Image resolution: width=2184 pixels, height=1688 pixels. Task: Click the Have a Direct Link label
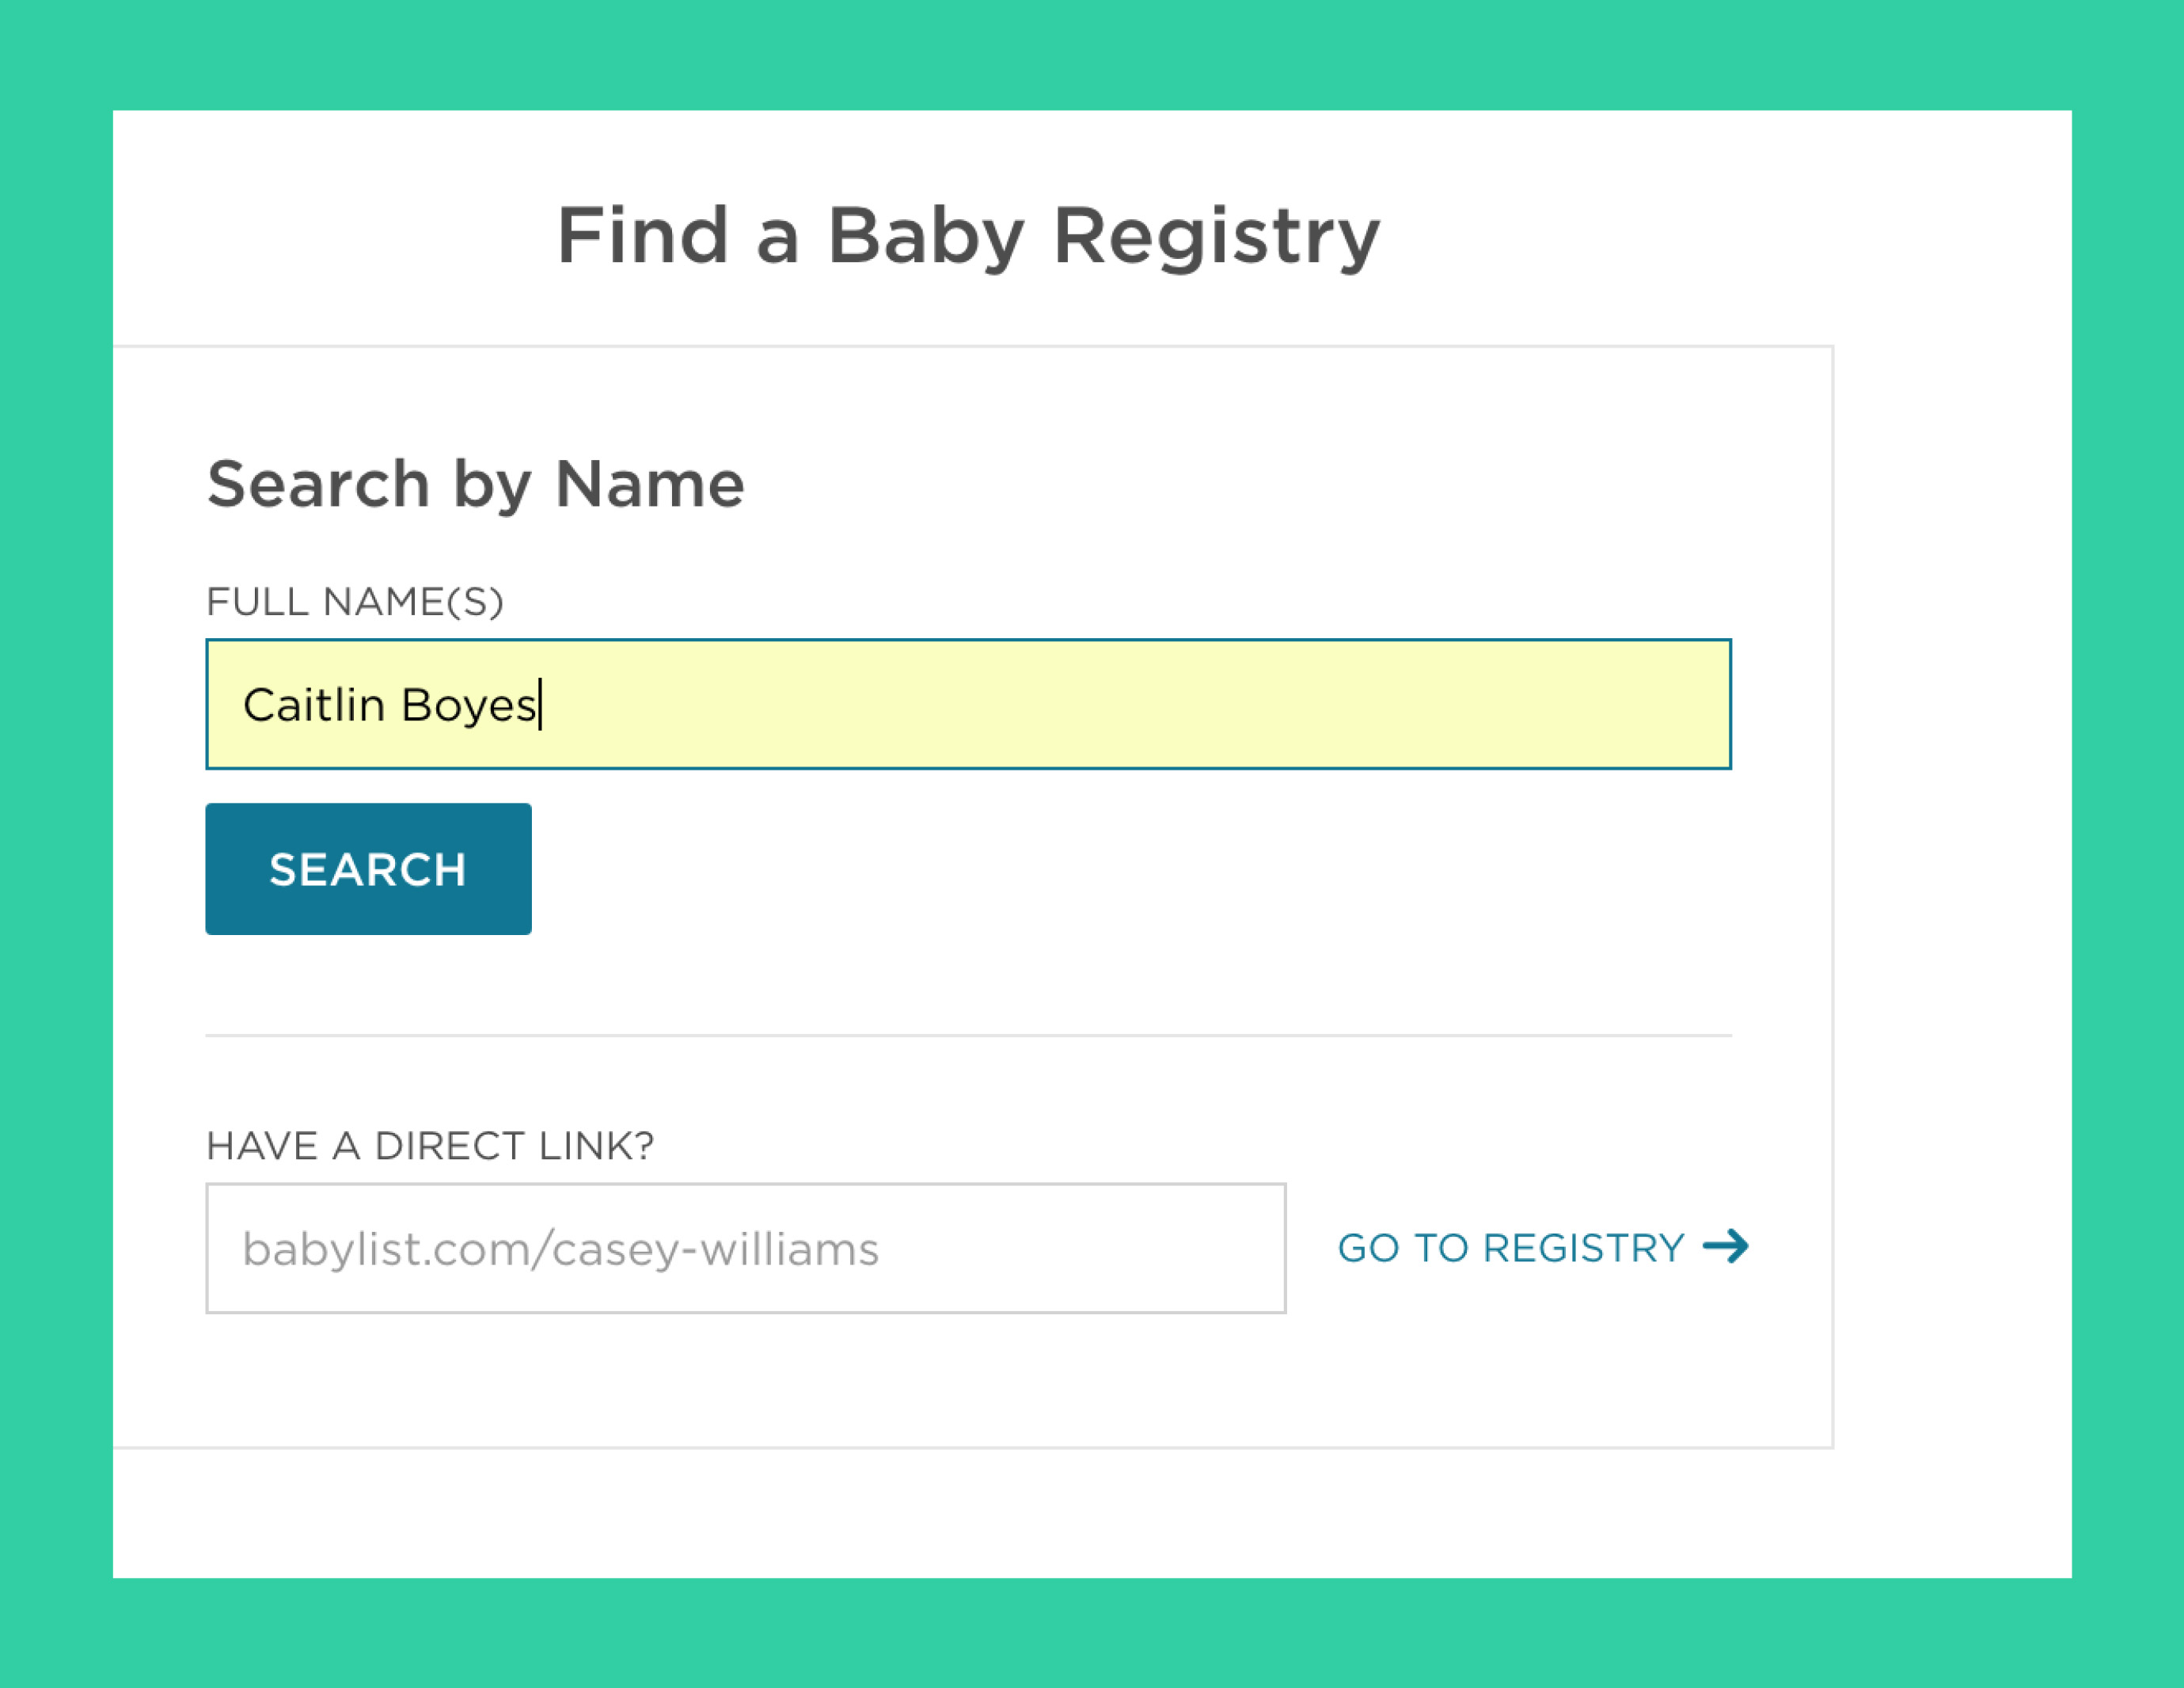click(x=430, y=1146)
